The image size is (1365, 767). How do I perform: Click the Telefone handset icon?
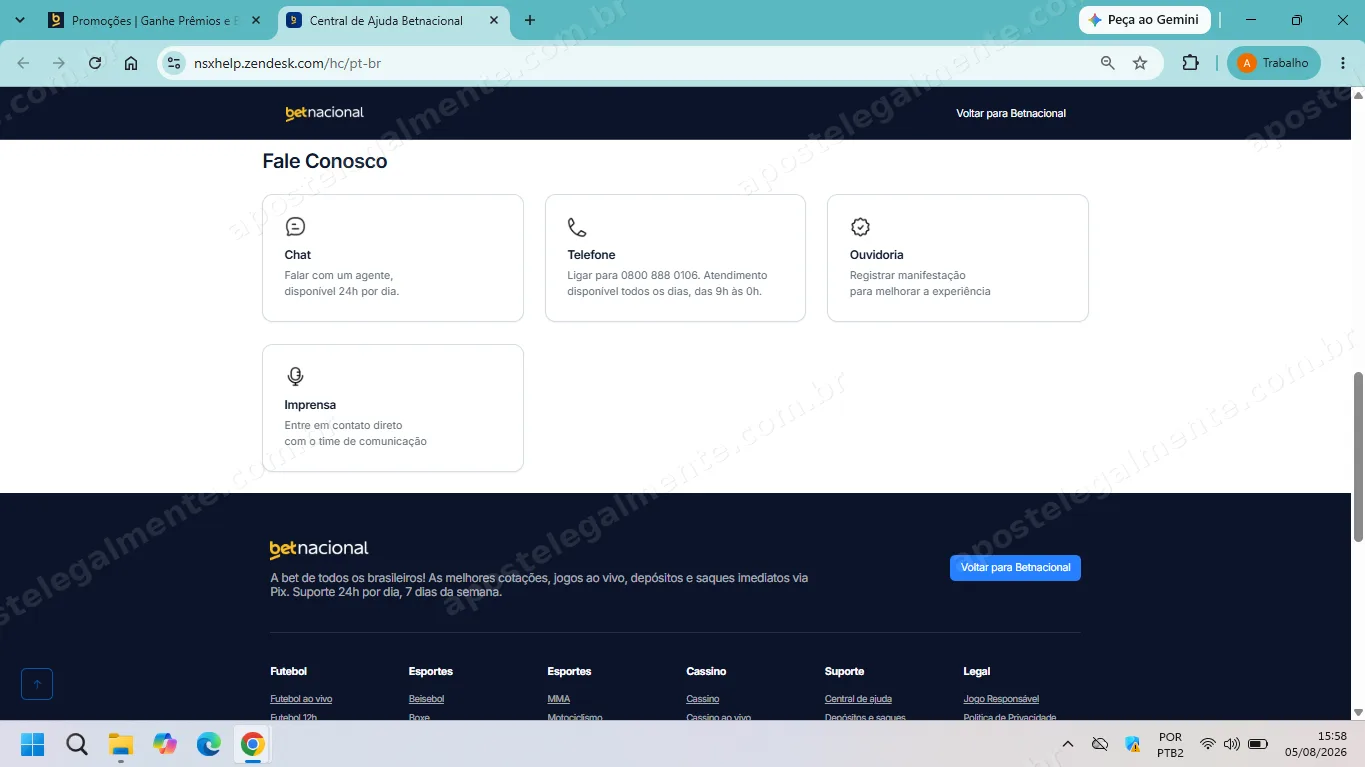tap(577, 227)
